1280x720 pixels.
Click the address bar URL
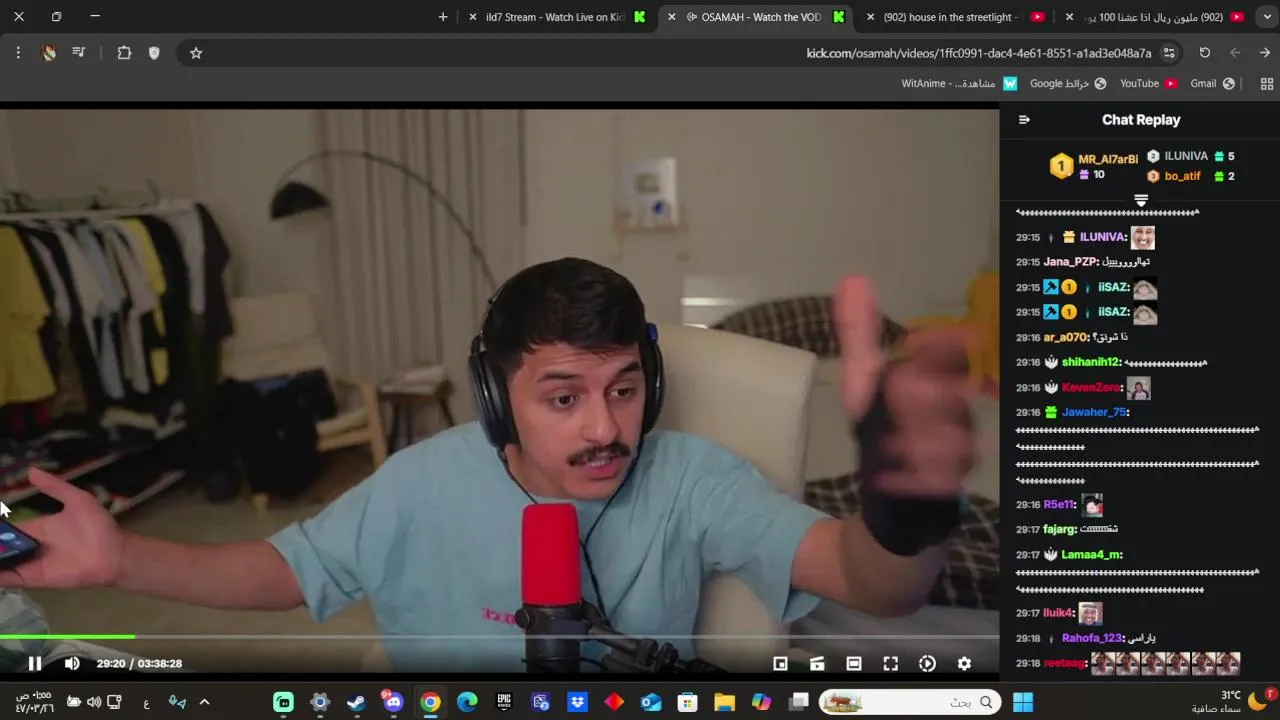point(979,53)
